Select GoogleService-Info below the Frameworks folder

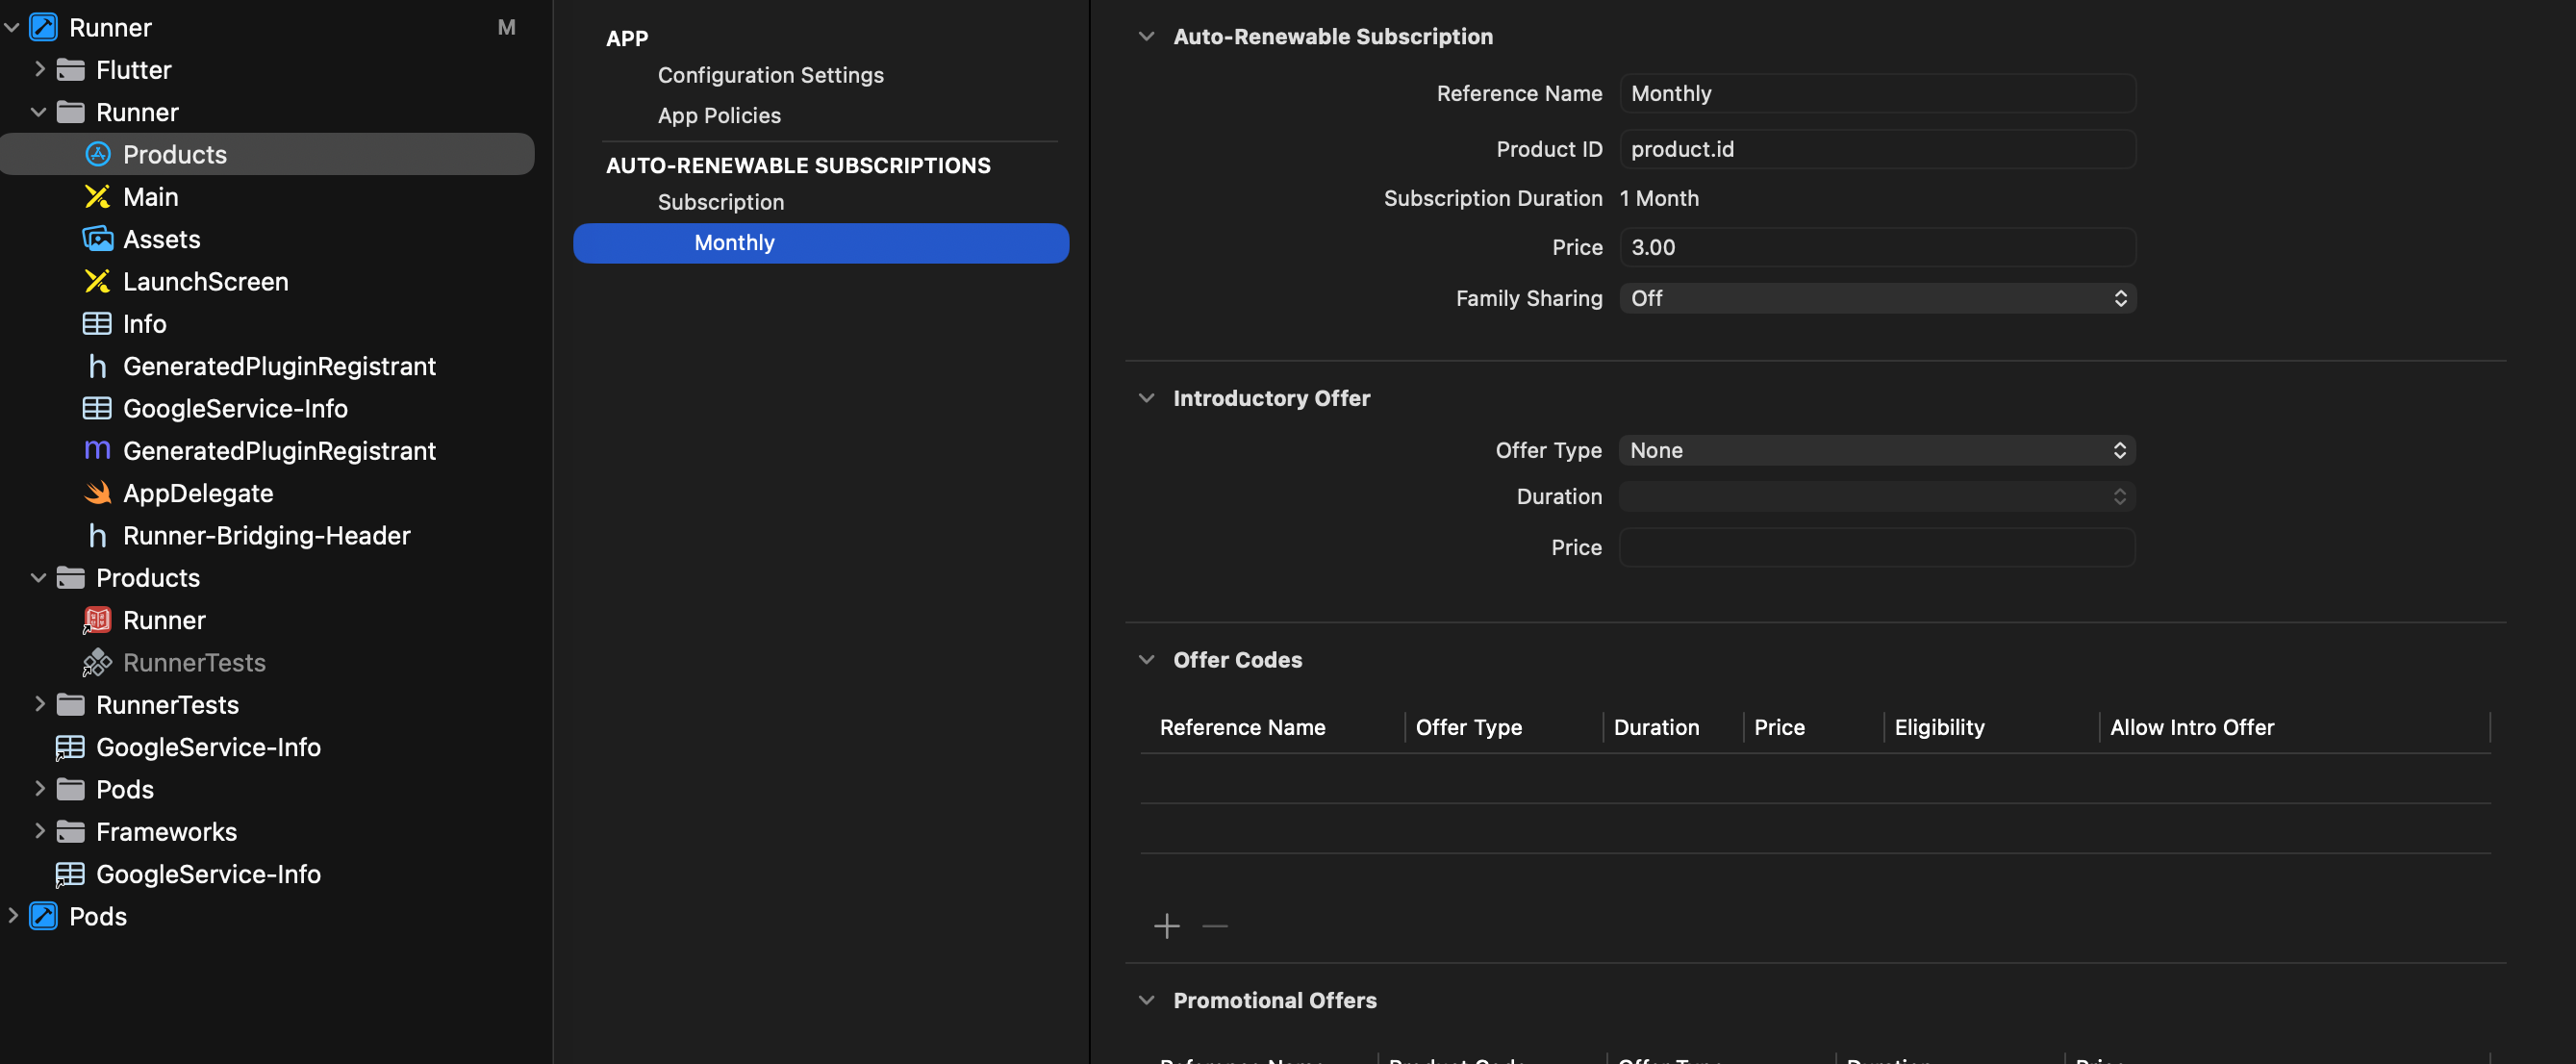coord(208,874)
